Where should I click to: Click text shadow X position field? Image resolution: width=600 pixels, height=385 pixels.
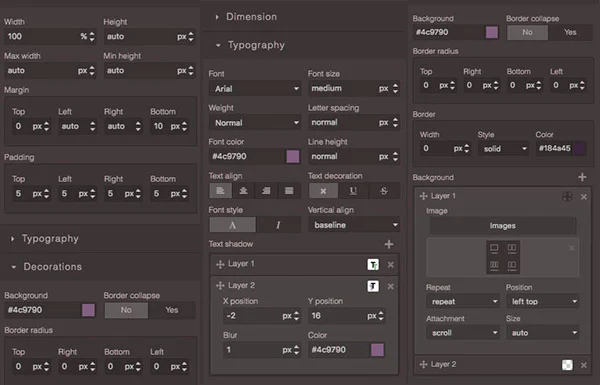262,316
